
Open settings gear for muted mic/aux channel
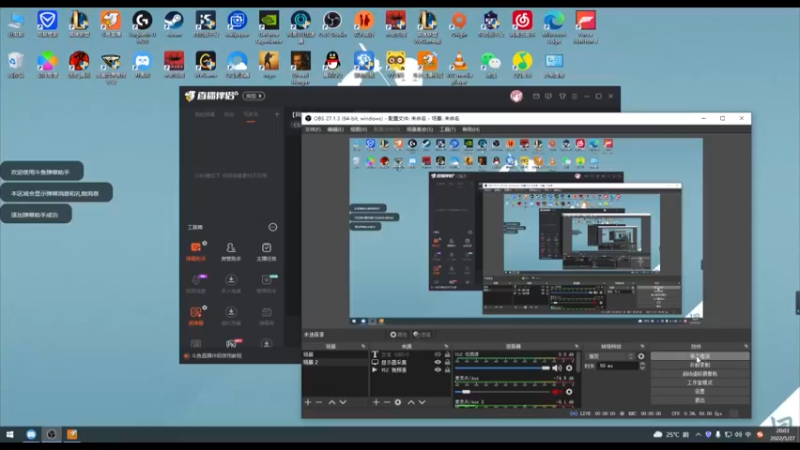pyautogui.click(x=569, y=392)
